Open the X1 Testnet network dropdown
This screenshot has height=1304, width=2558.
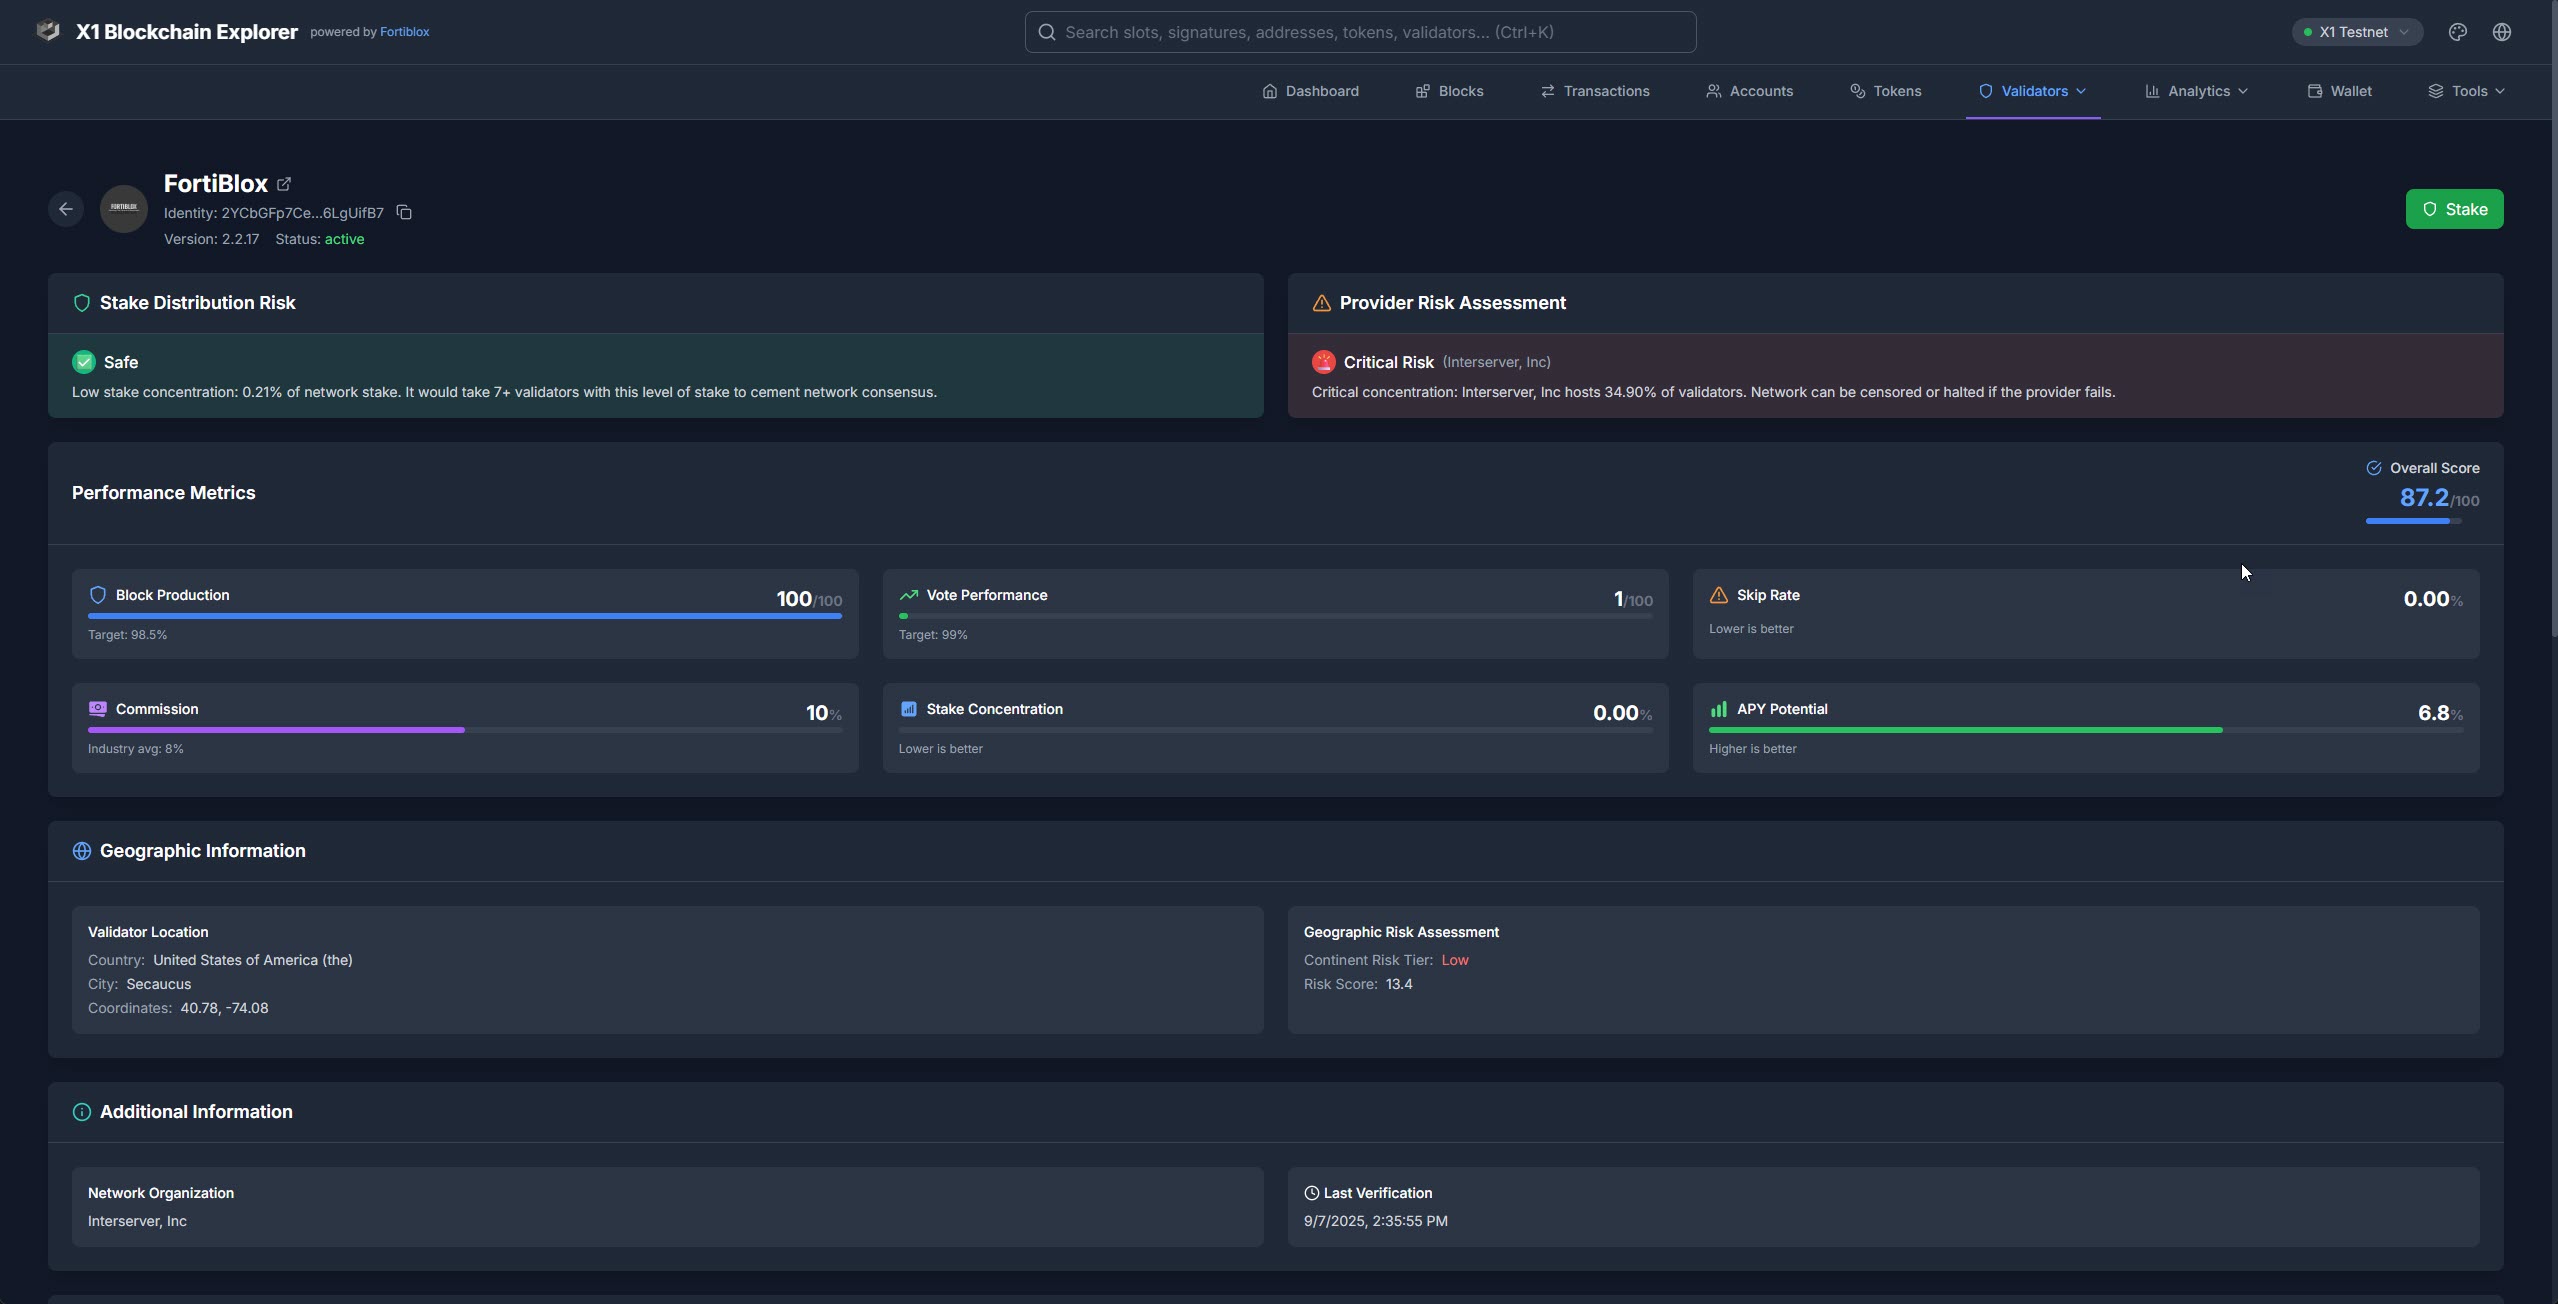(2356, 32)
